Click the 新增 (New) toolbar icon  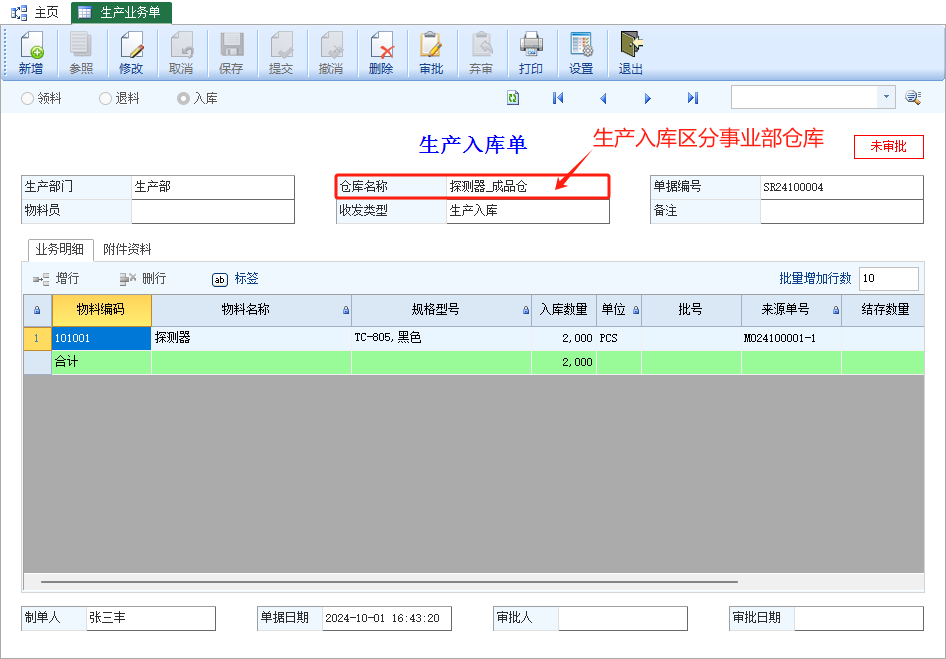point(31,53)
